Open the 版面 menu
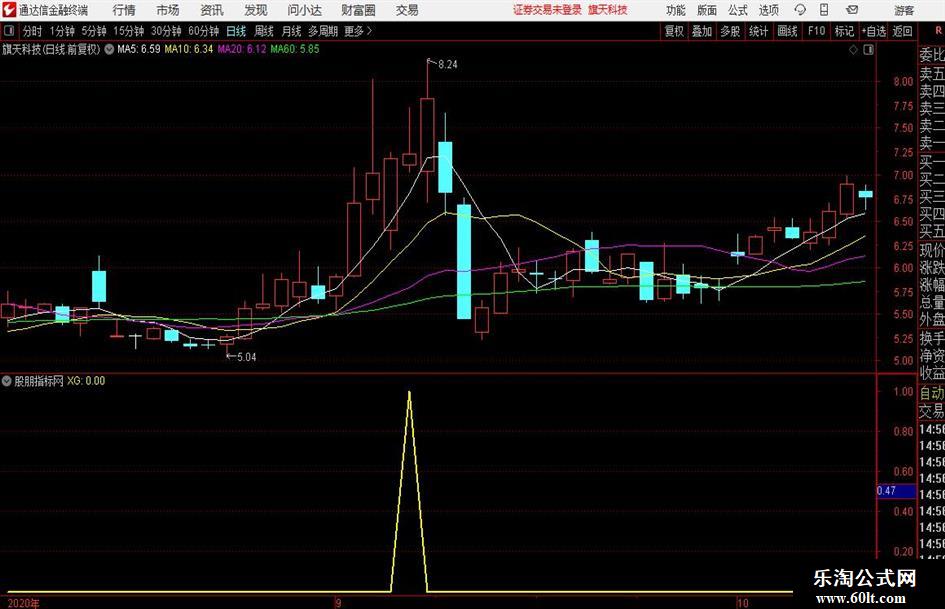945x609 pixels. tap(707, 10)
